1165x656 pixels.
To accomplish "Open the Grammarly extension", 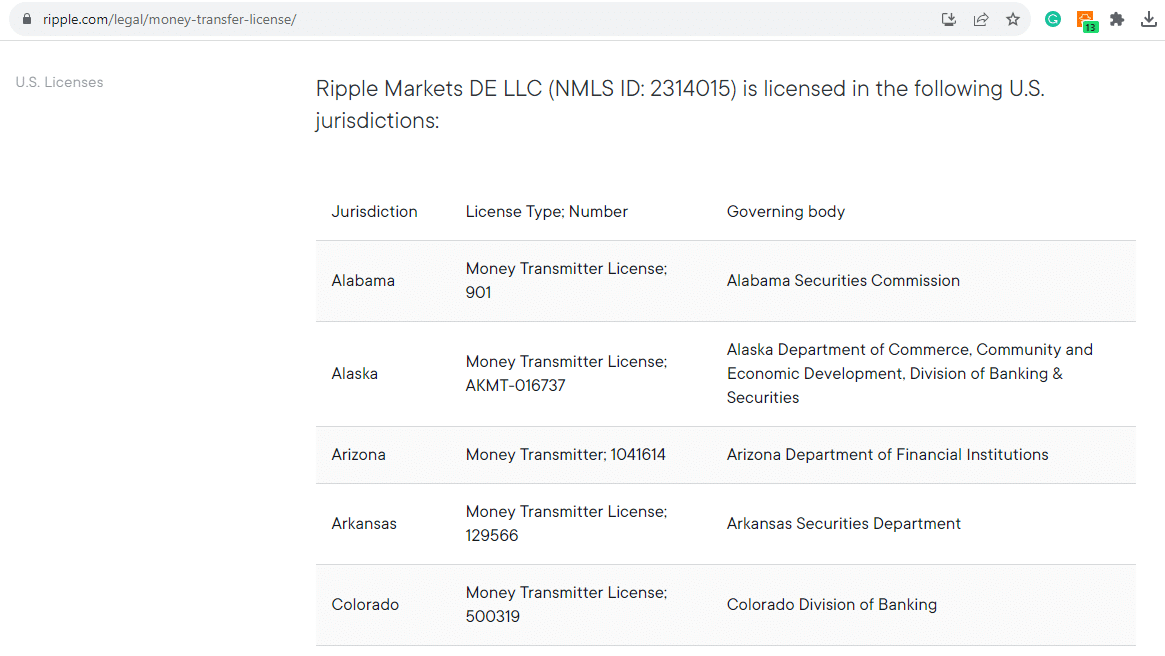I will click(1053, 19).
